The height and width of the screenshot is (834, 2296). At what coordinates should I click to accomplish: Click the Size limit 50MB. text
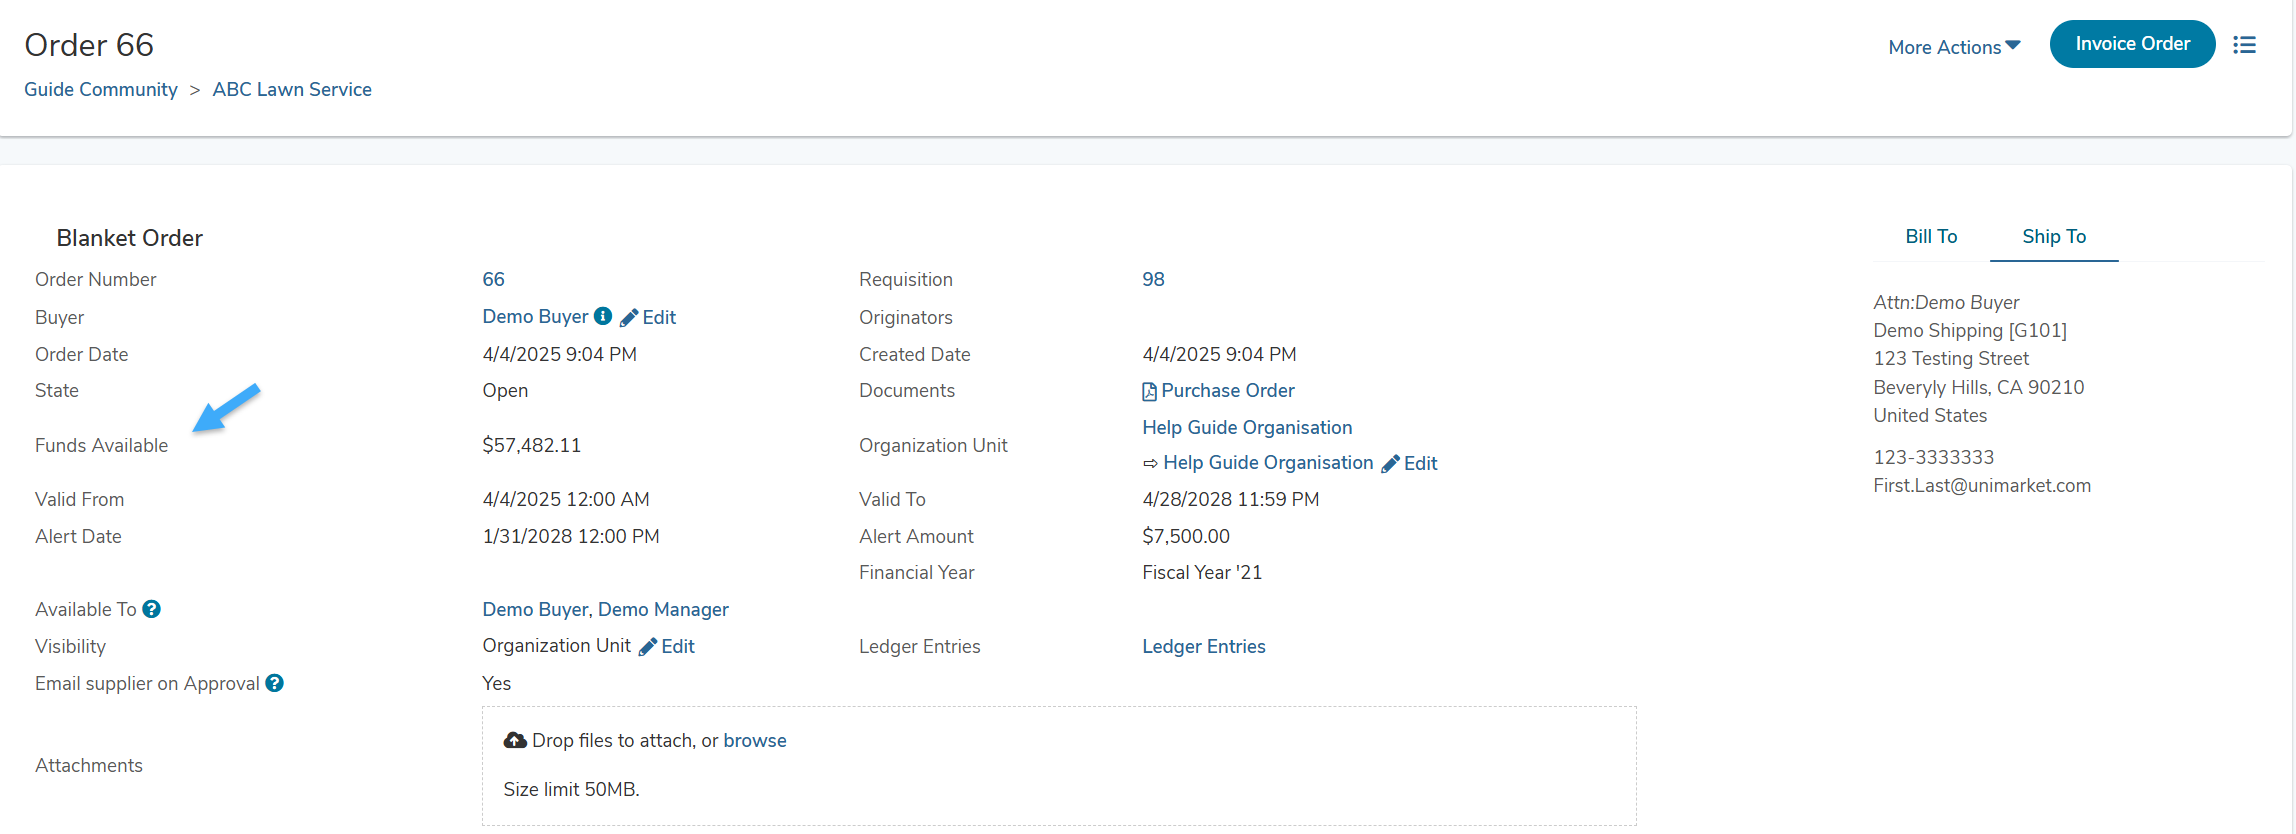(571, 789)
